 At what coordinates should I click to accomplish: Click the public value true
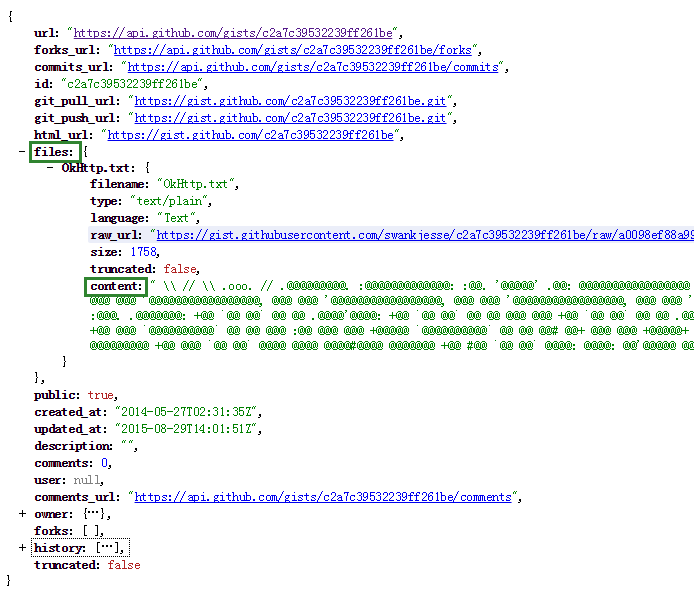pos(100,395)
